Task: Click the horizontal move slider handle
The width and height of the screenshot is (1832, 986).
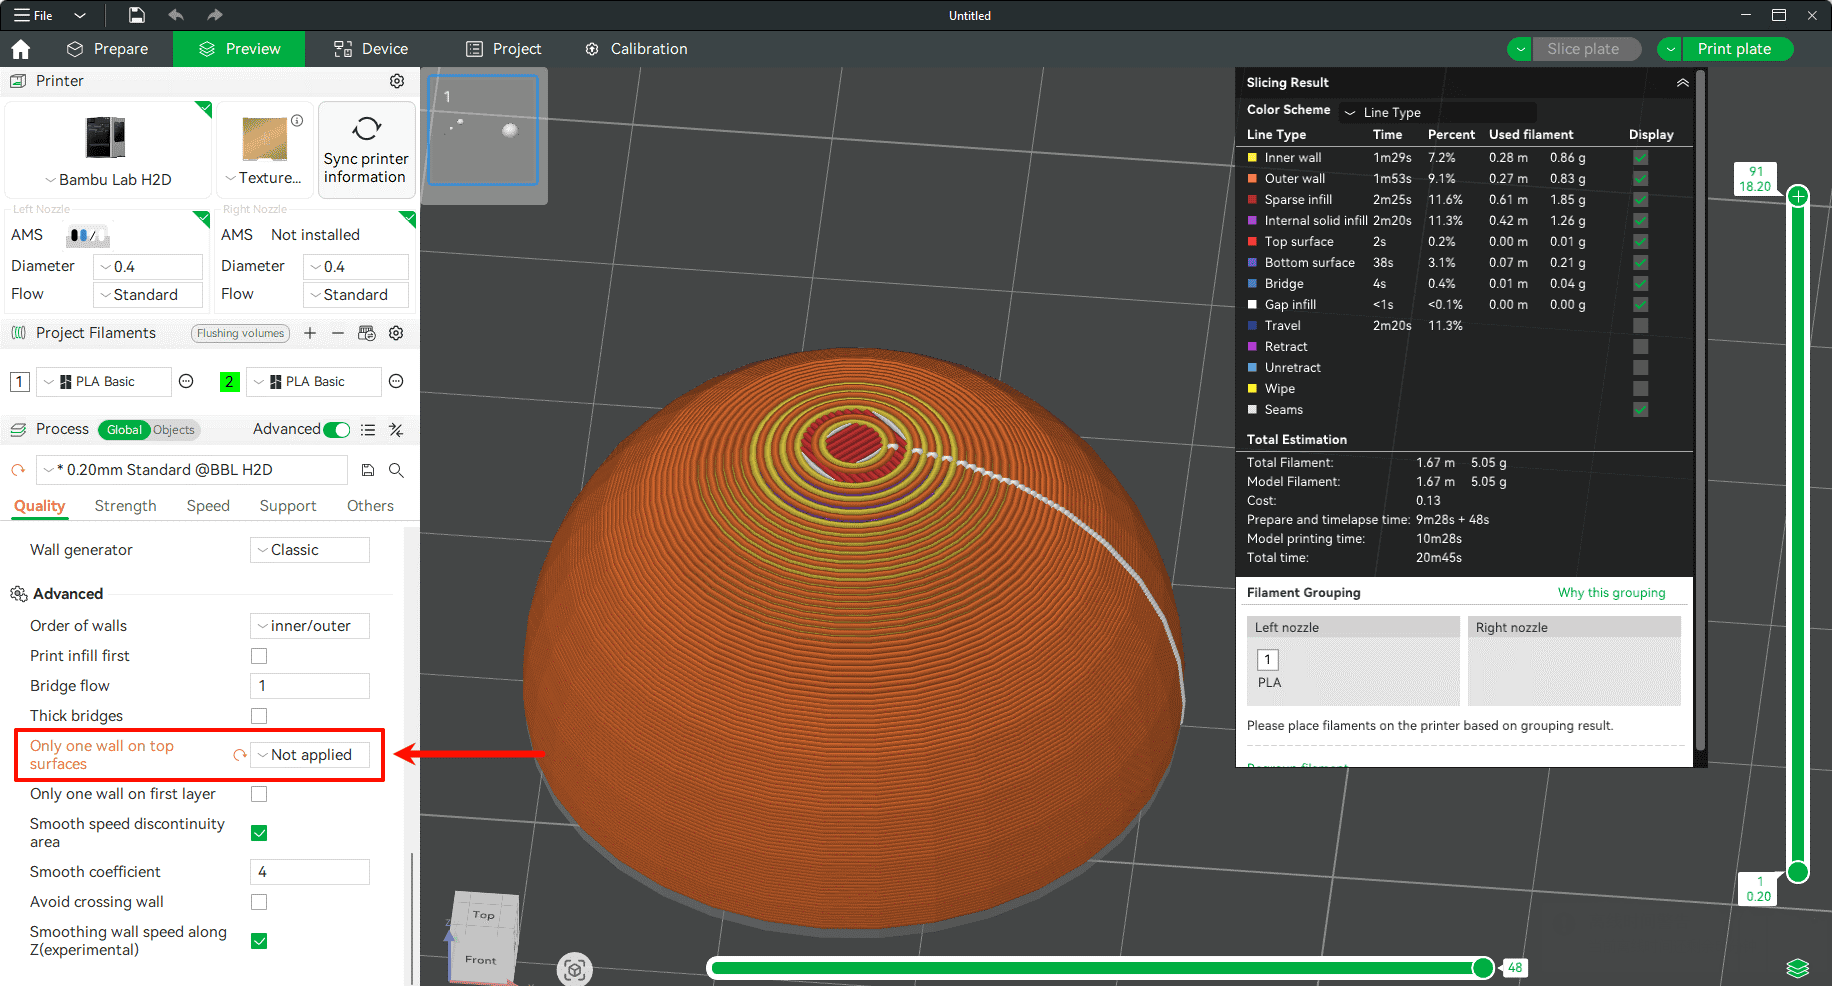Action: (x=1483, y=967)
